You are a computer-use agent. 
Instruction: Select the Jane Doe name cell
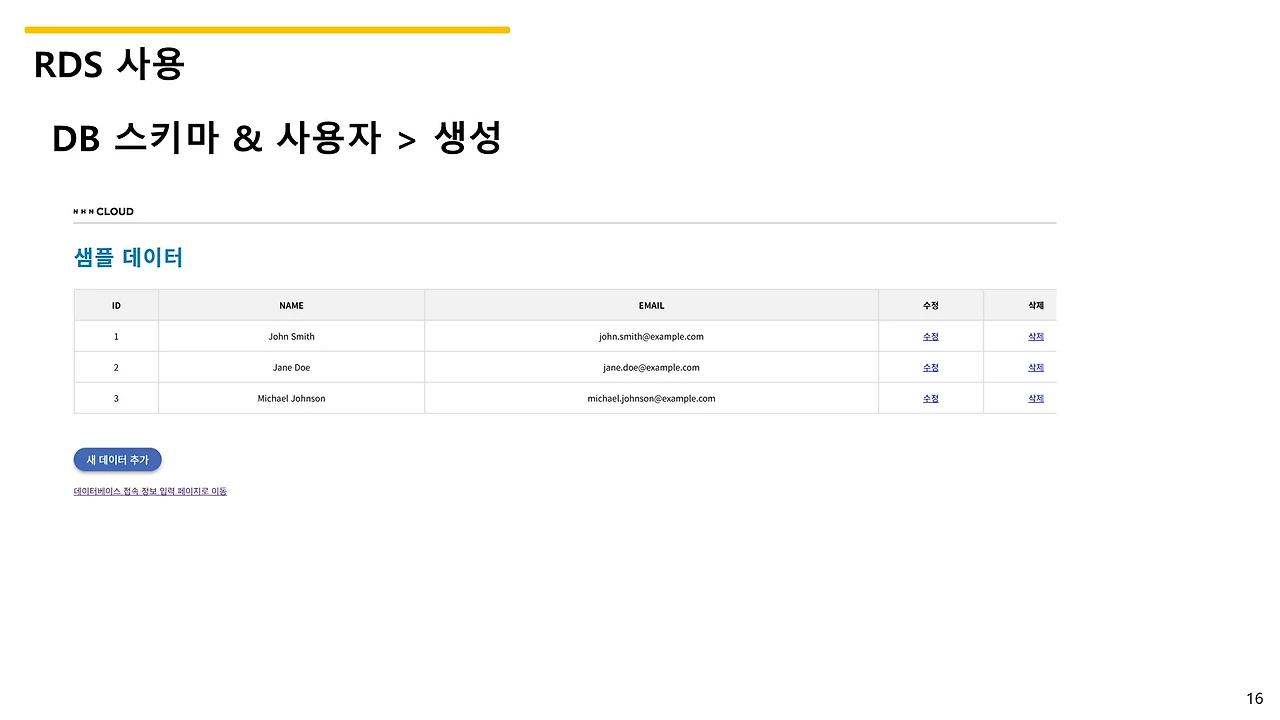(x=291, y=367)
